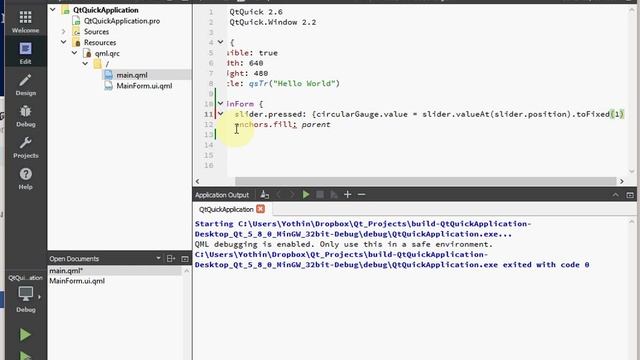Open Help mode
This screenshot has height=360, width=640.
(25, 179)
